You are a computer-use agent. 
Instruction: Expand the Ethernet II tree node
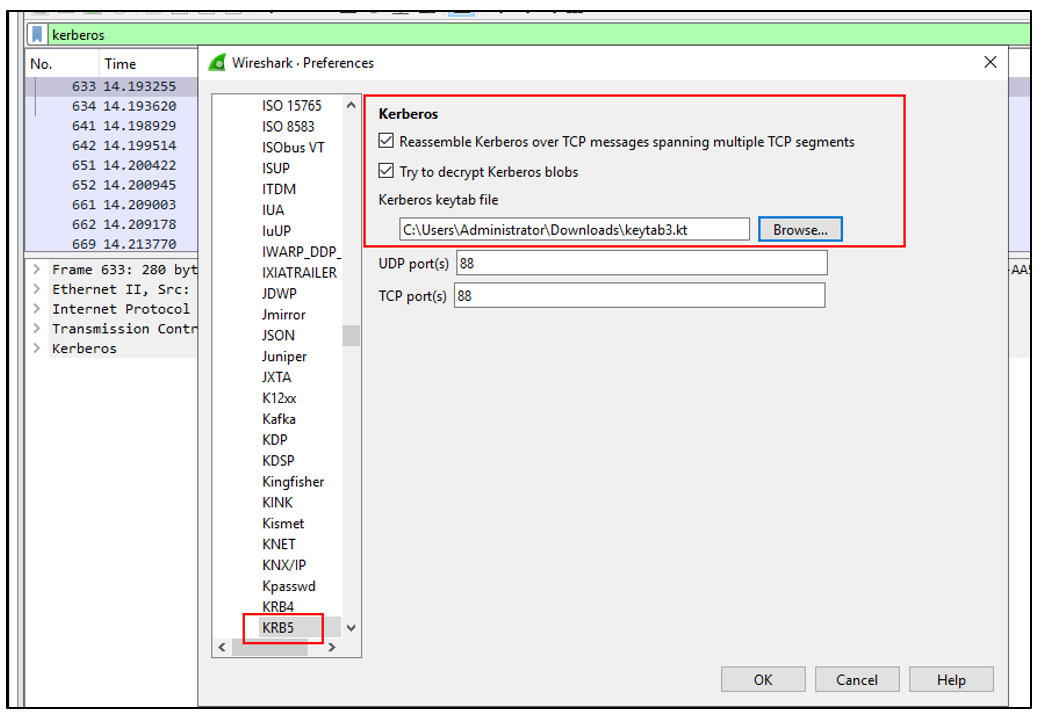coord(37,289)
